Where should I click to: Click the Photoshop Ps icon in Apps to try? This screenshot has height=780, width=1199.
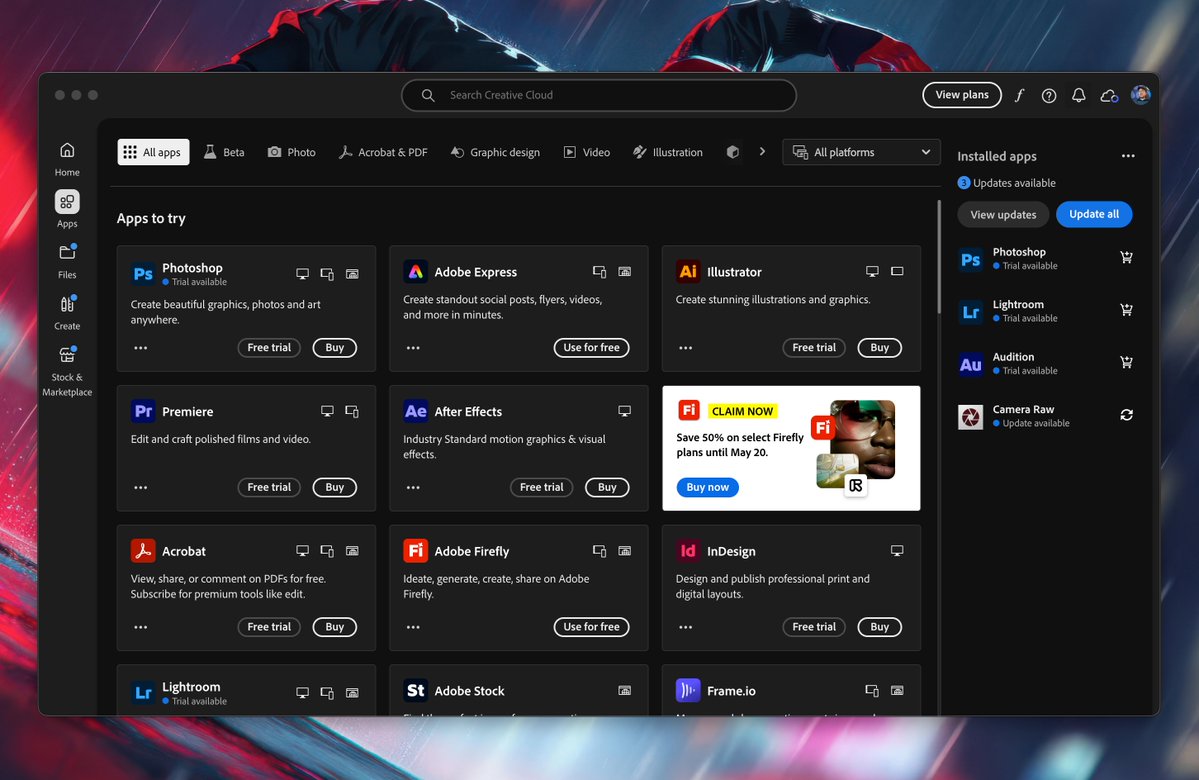(x=143, y=273)
